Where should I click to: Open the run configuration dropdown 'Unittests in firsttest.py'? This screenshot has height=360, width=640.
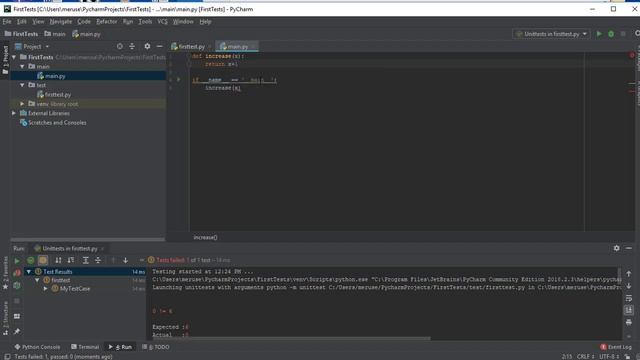pyautogui.click(x=551, y=34)
